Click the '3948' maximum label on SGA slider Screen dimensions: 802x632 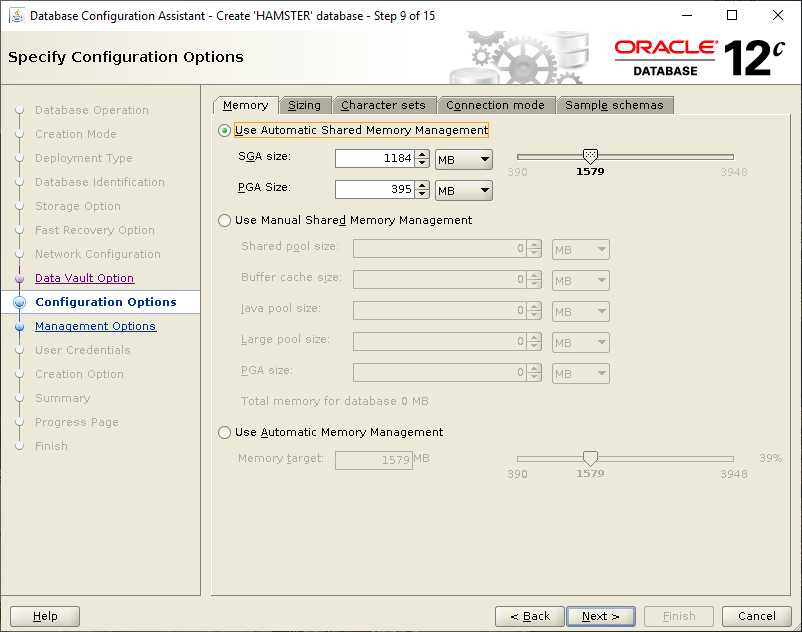(x=734, y=172)
